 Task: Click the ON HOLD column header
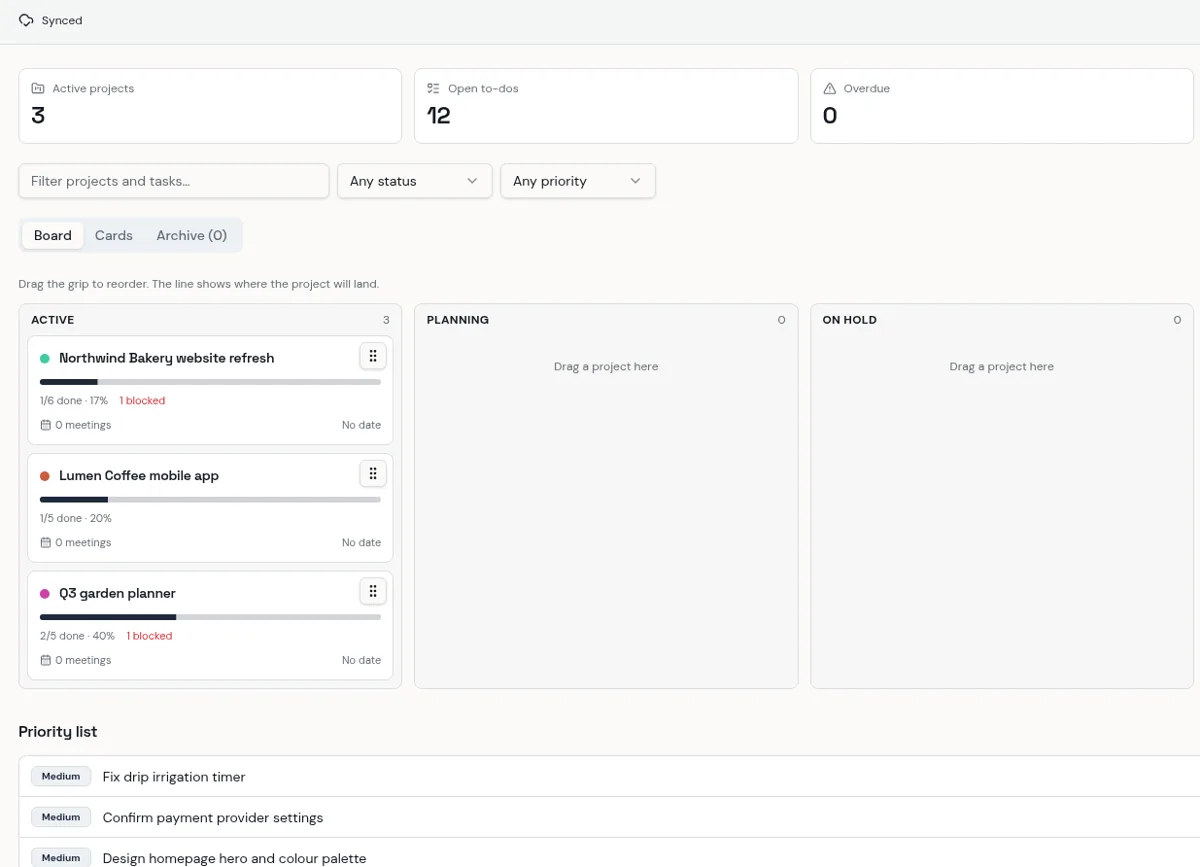pyautogui.click(x=850, y=320)
